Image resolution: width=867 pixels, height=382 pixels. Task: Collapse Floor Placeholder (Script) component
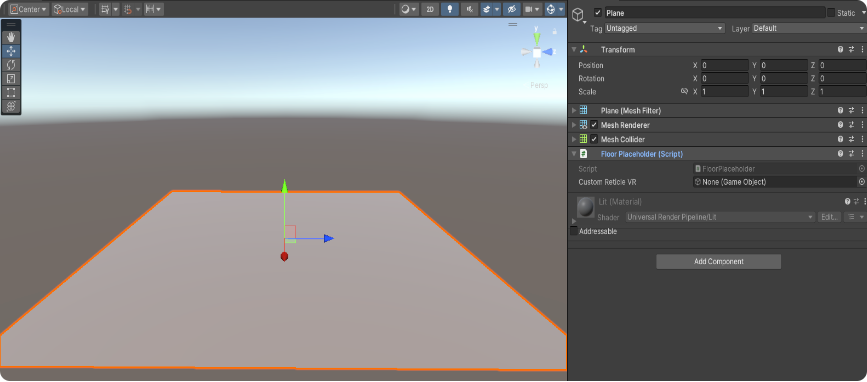pos(574,154)
